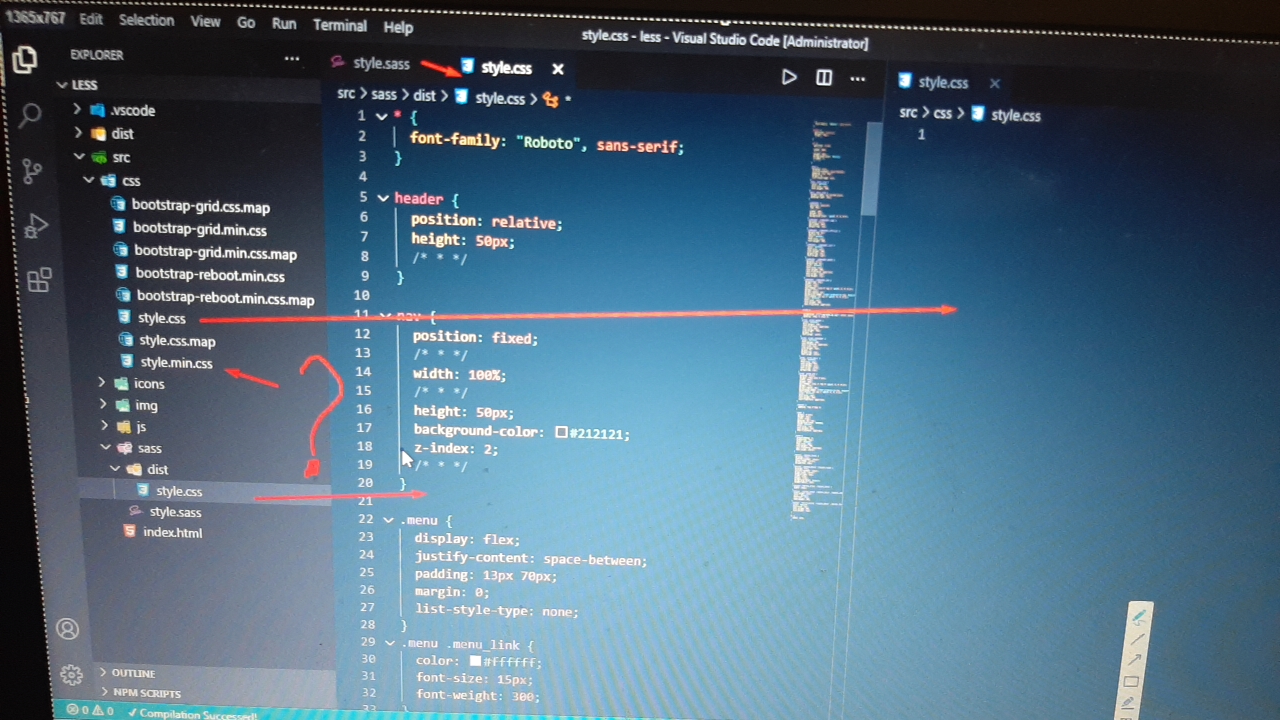Image resolution: width=1280 pixels, height=720 pixels.
Task: Collapse the header rule fold arrow
Action: tap(382, 198)
